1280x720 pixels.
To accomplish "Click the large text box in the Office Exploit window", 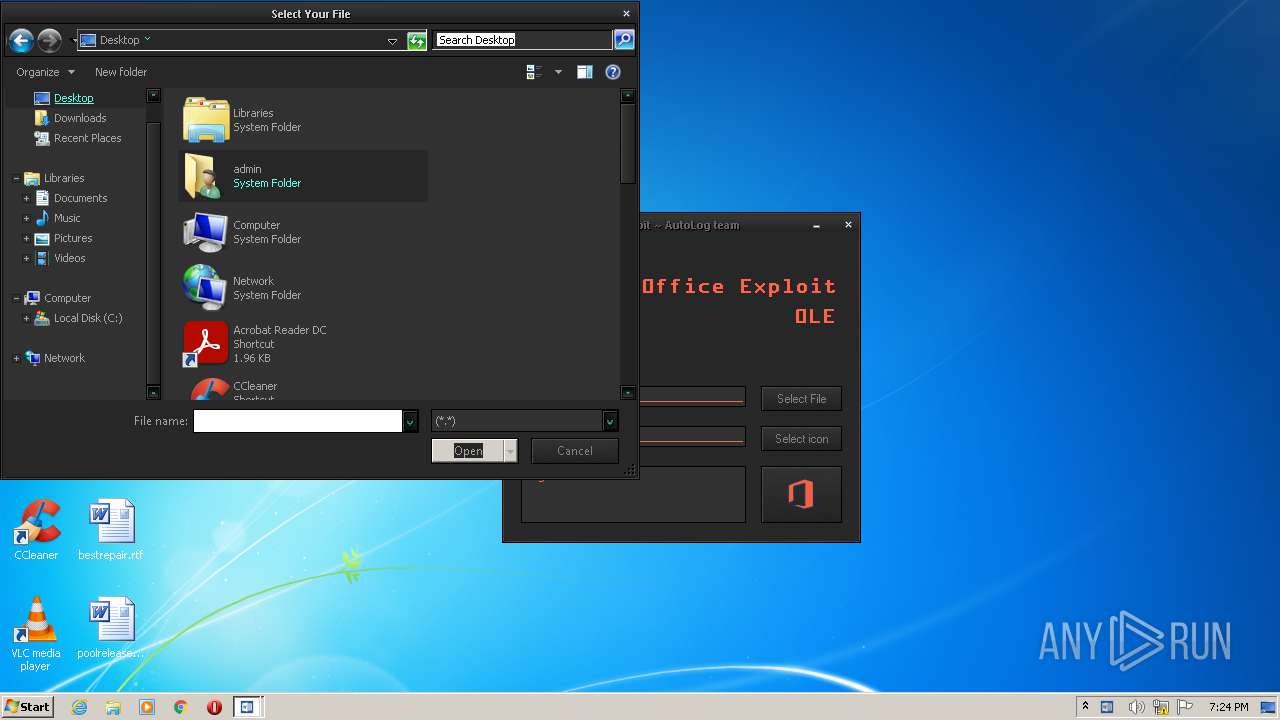I will point(633,494).
